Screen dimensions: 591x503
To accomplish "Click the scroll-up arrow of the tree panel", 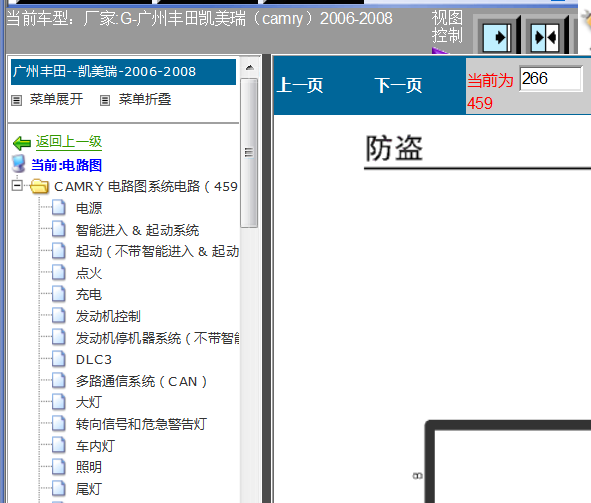I will 249,68.
